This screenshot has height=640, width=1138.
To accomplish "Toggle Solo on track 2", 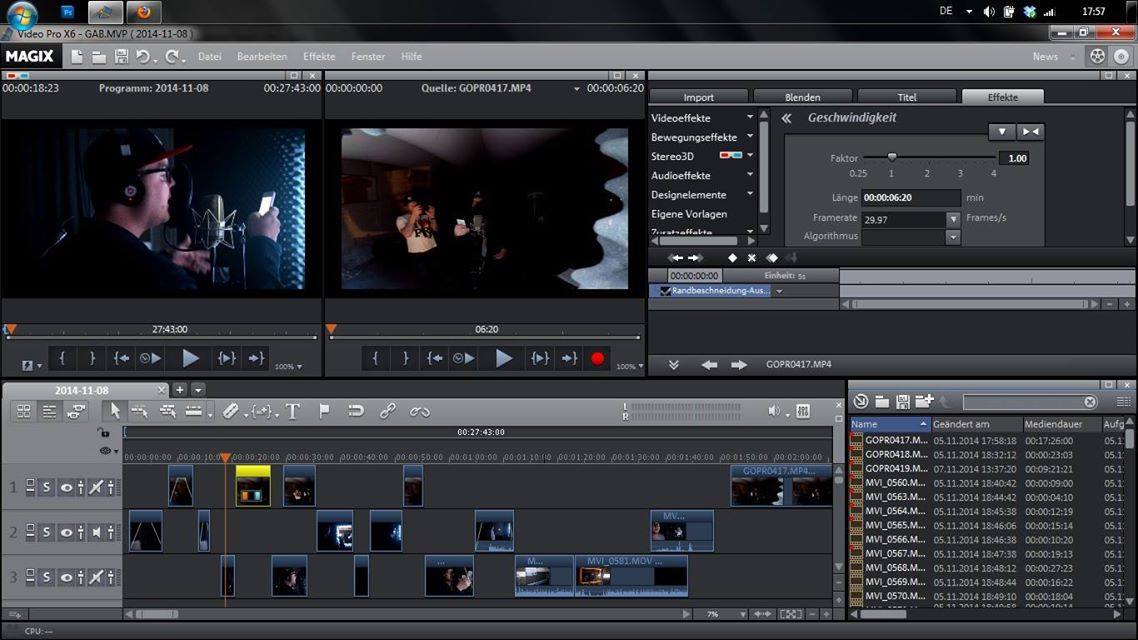I will [47, 532].
